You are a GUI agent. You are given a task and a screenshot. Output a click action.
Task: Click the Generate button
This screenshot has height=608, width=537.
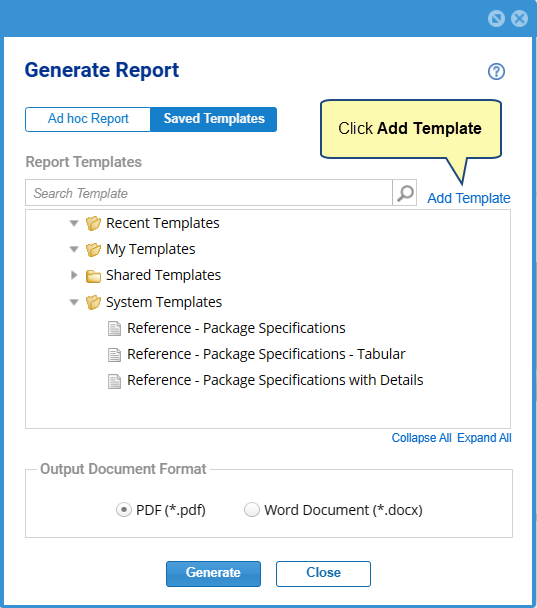pos(213,573)
